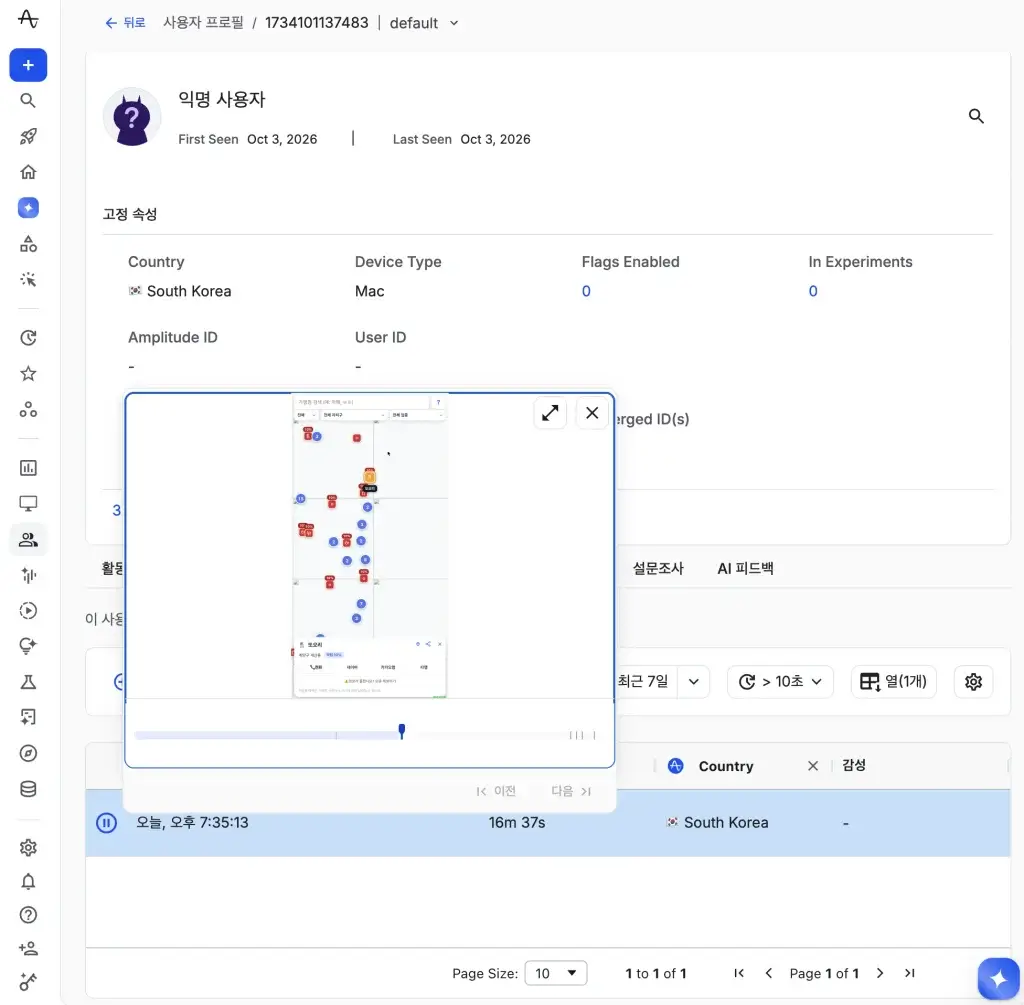
Task: Click the replay timeline scrubber handle
Action: pos(402,732)
